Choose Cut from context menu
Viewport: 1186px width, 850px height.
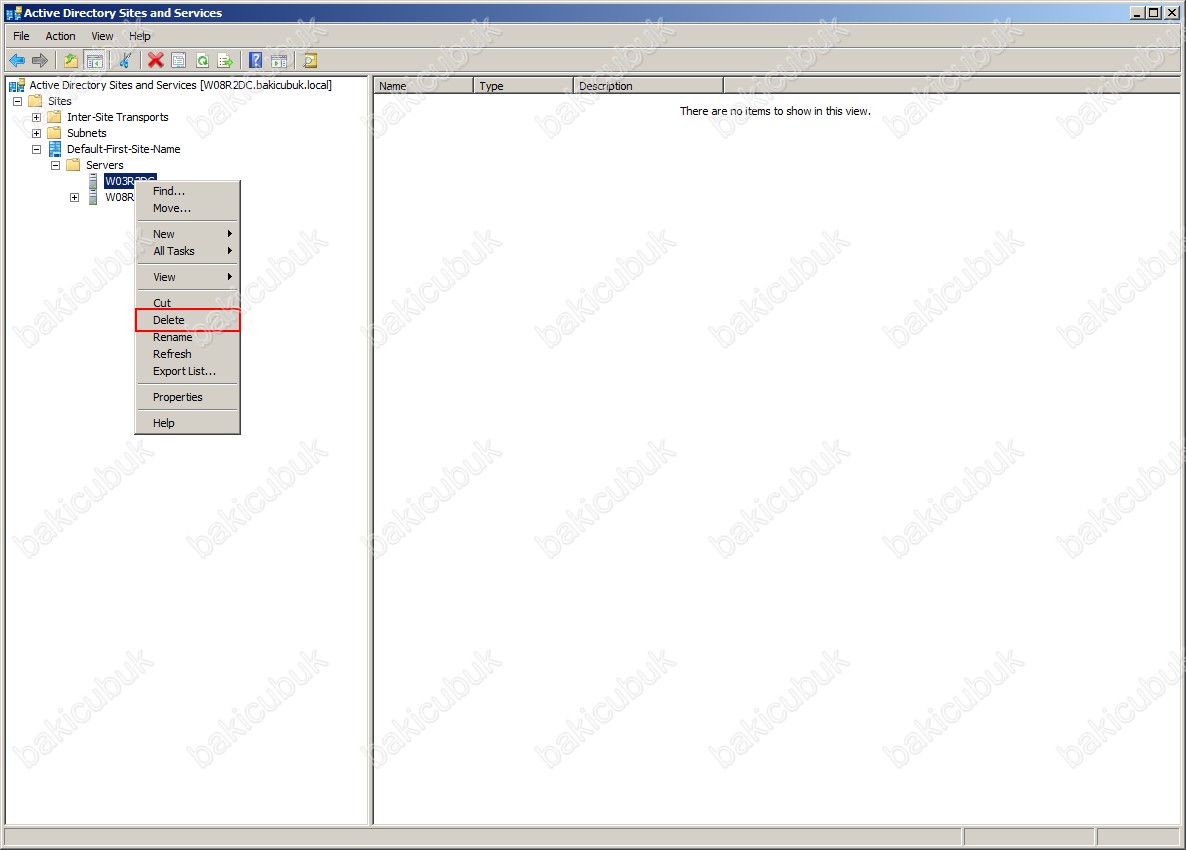[188, 302]
